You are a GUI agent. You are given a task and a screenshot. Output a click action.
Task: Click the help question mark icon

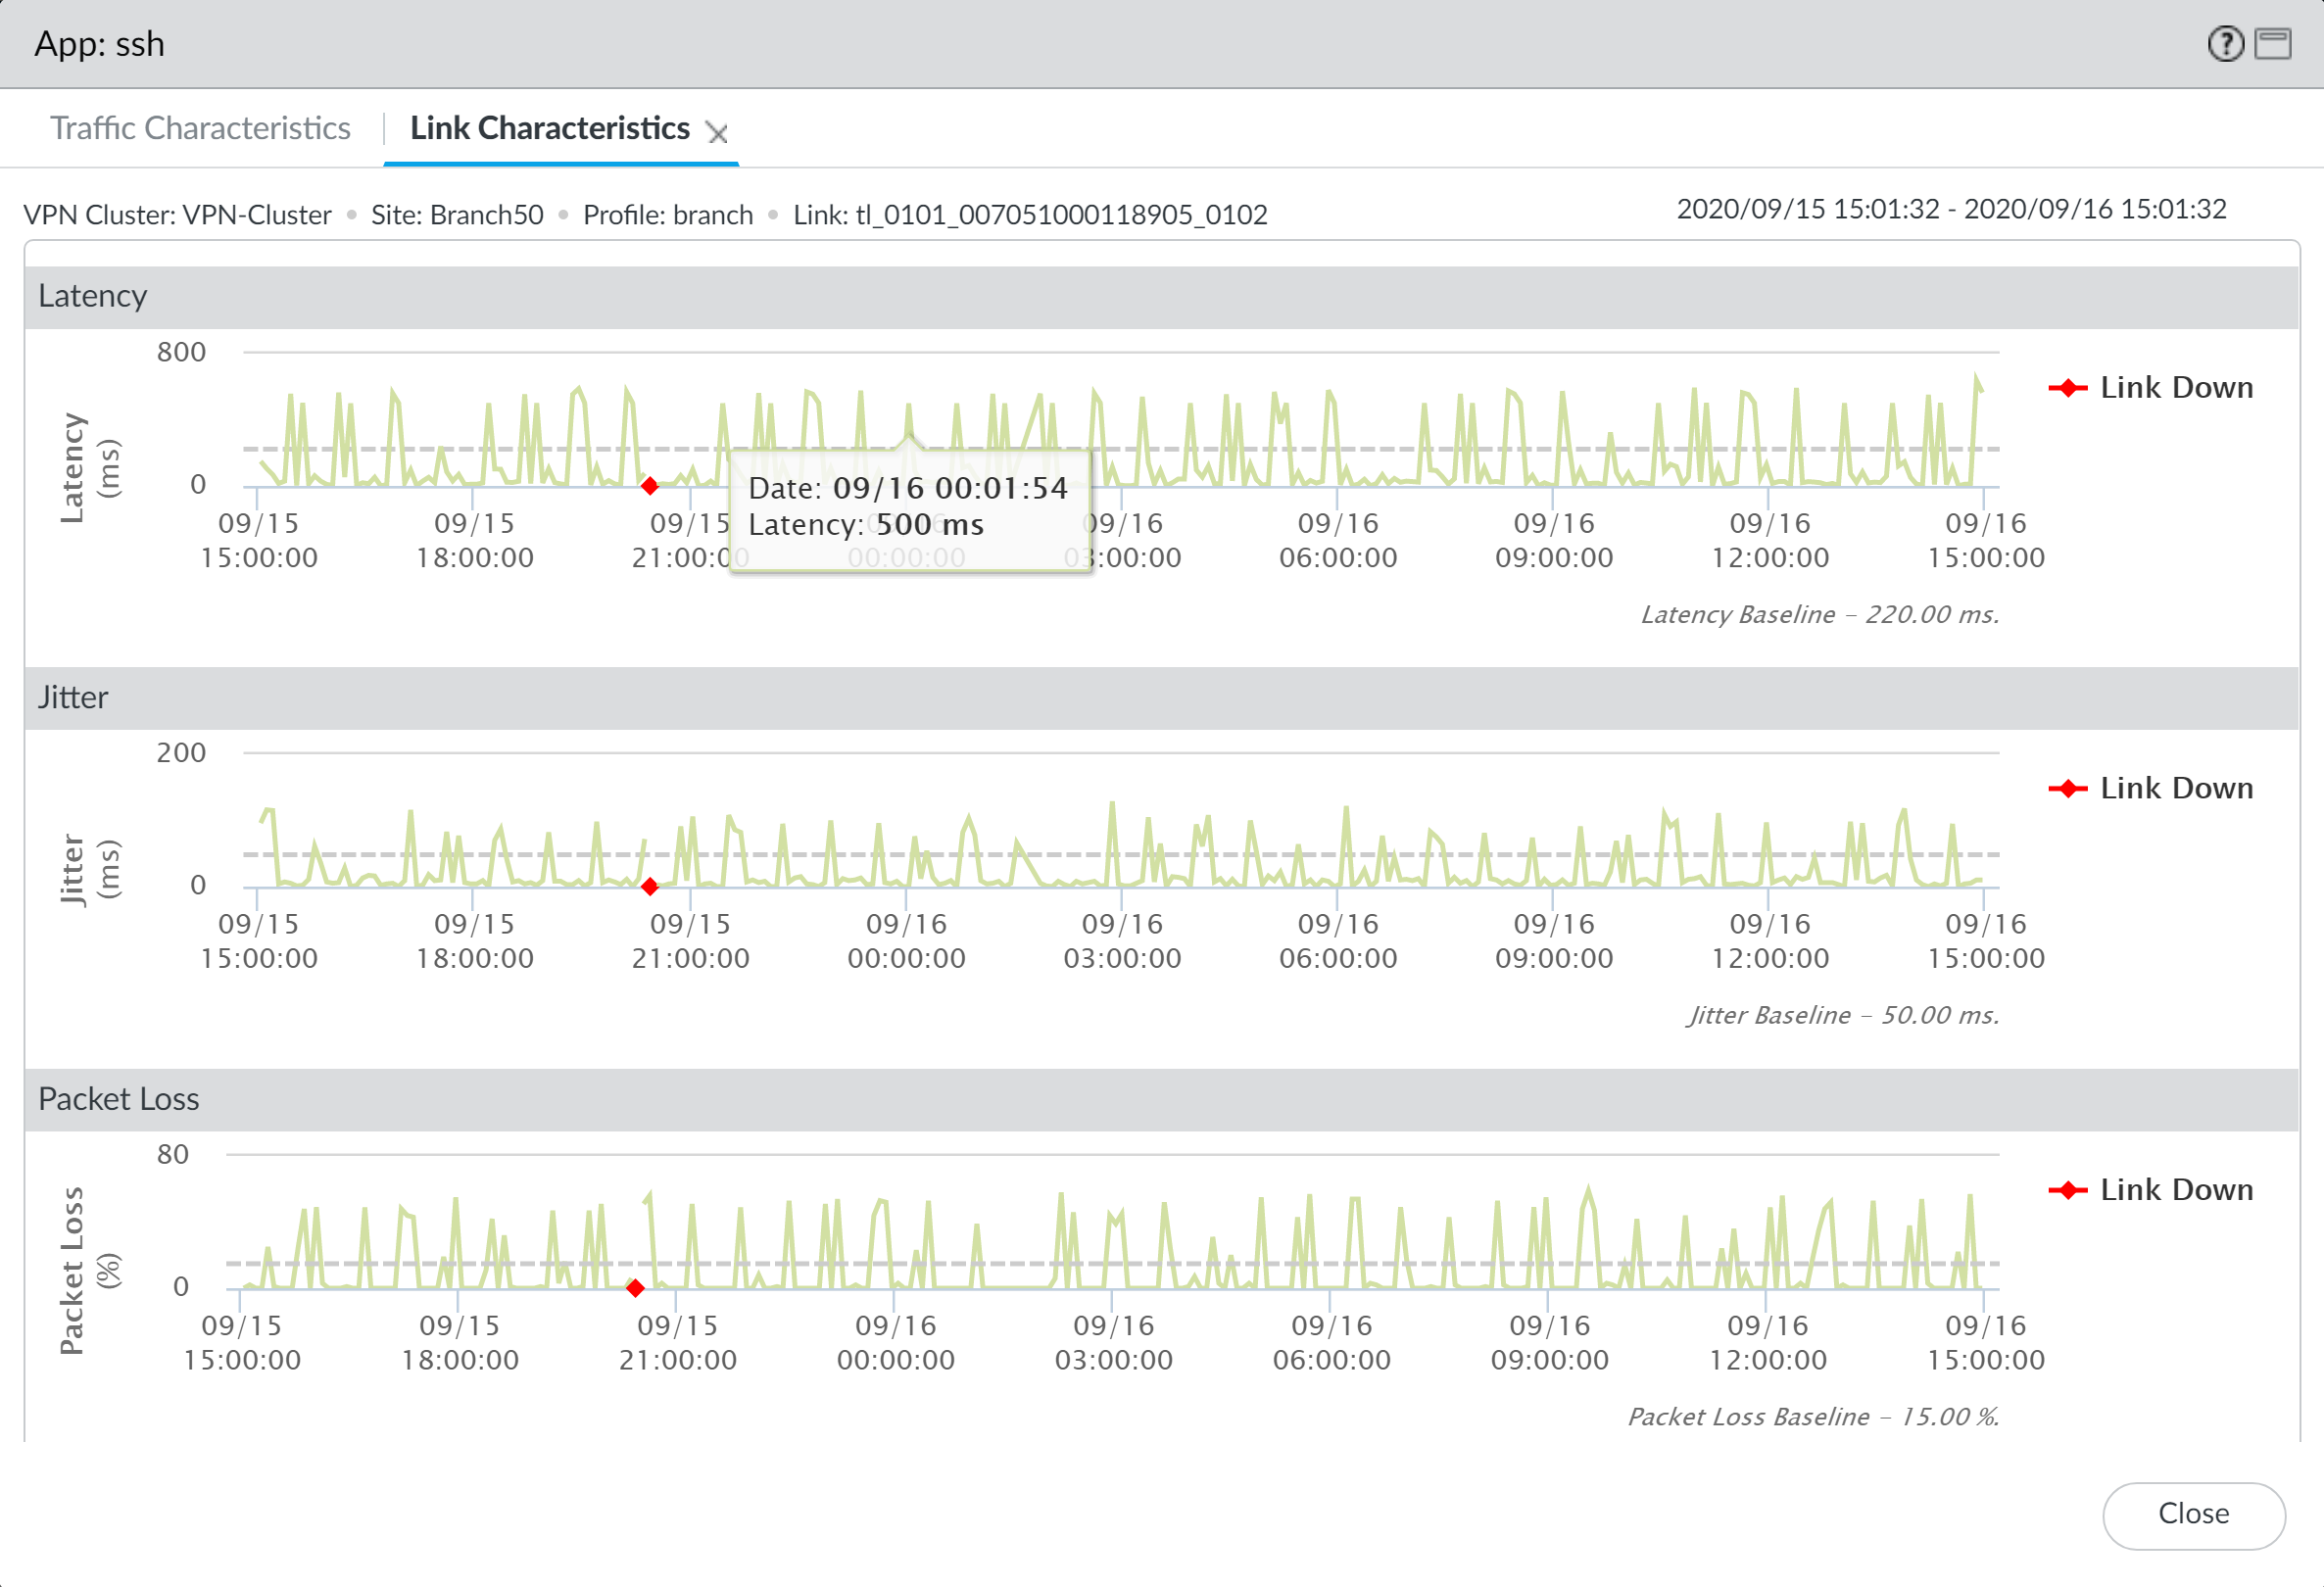point(2225,44)
